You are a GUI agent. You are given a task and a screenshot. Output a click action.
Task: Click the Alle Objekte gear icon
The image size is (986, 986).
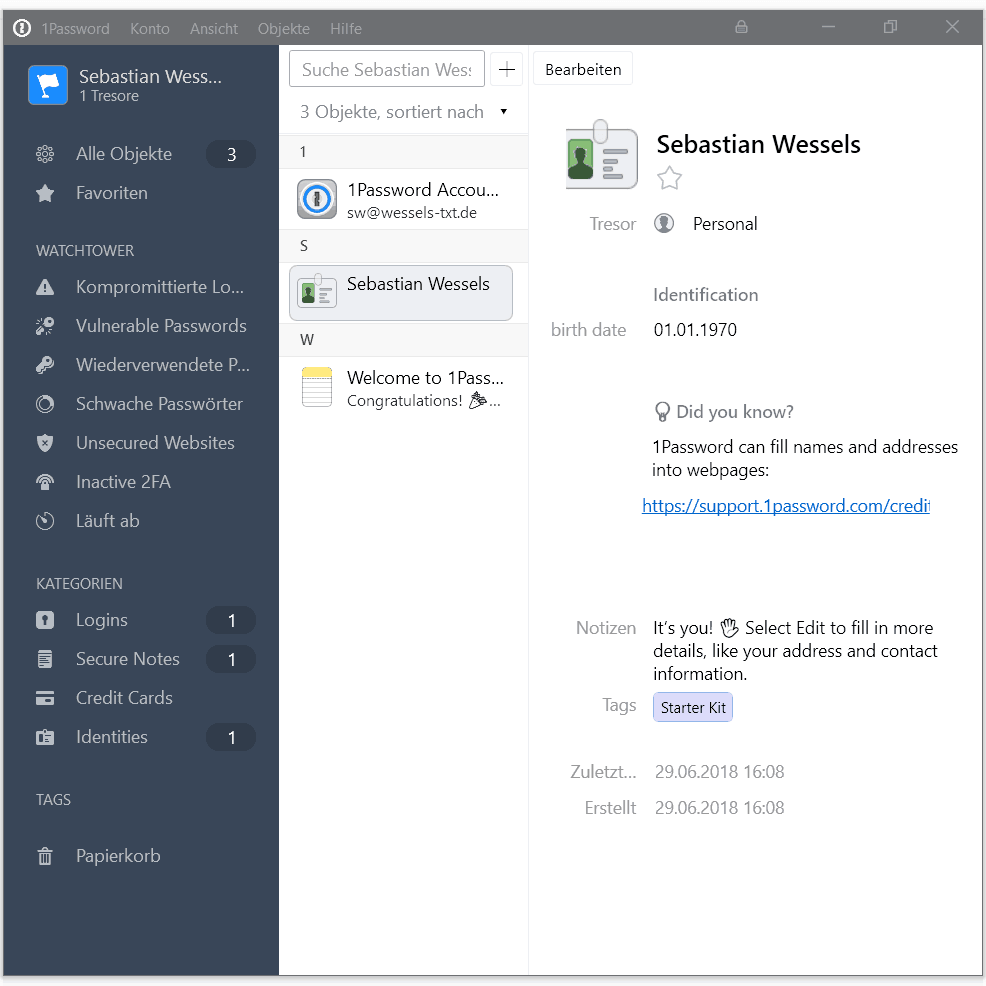click(45, 154)
